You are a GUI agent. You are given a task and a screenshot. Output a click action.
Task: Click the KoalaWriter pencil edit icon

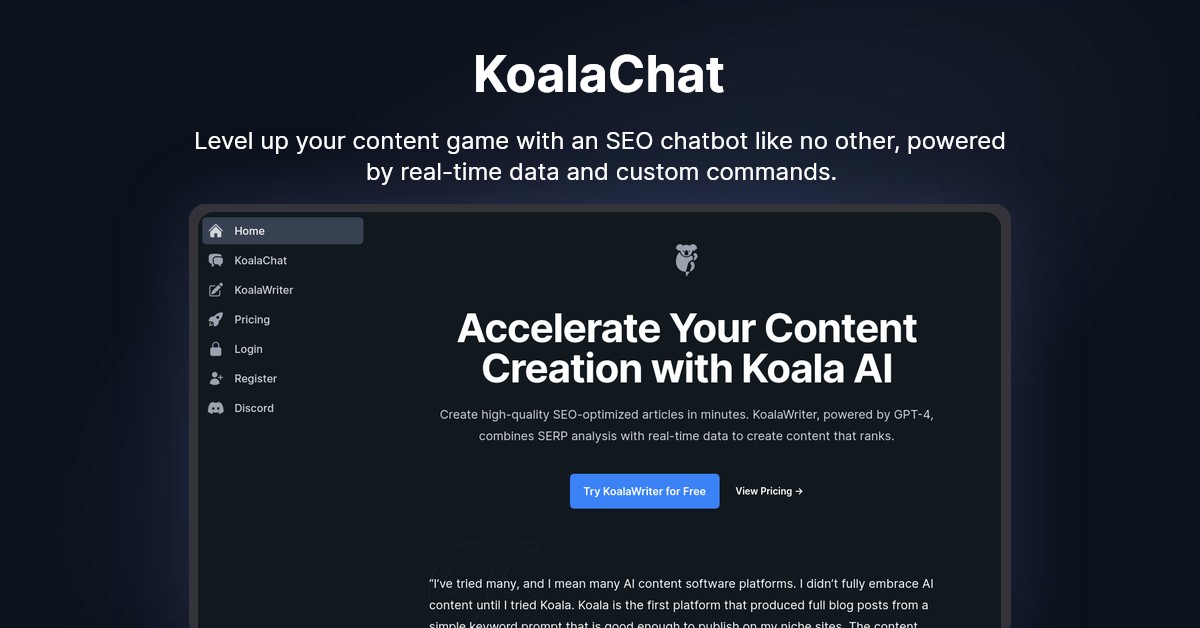point(216,290)
